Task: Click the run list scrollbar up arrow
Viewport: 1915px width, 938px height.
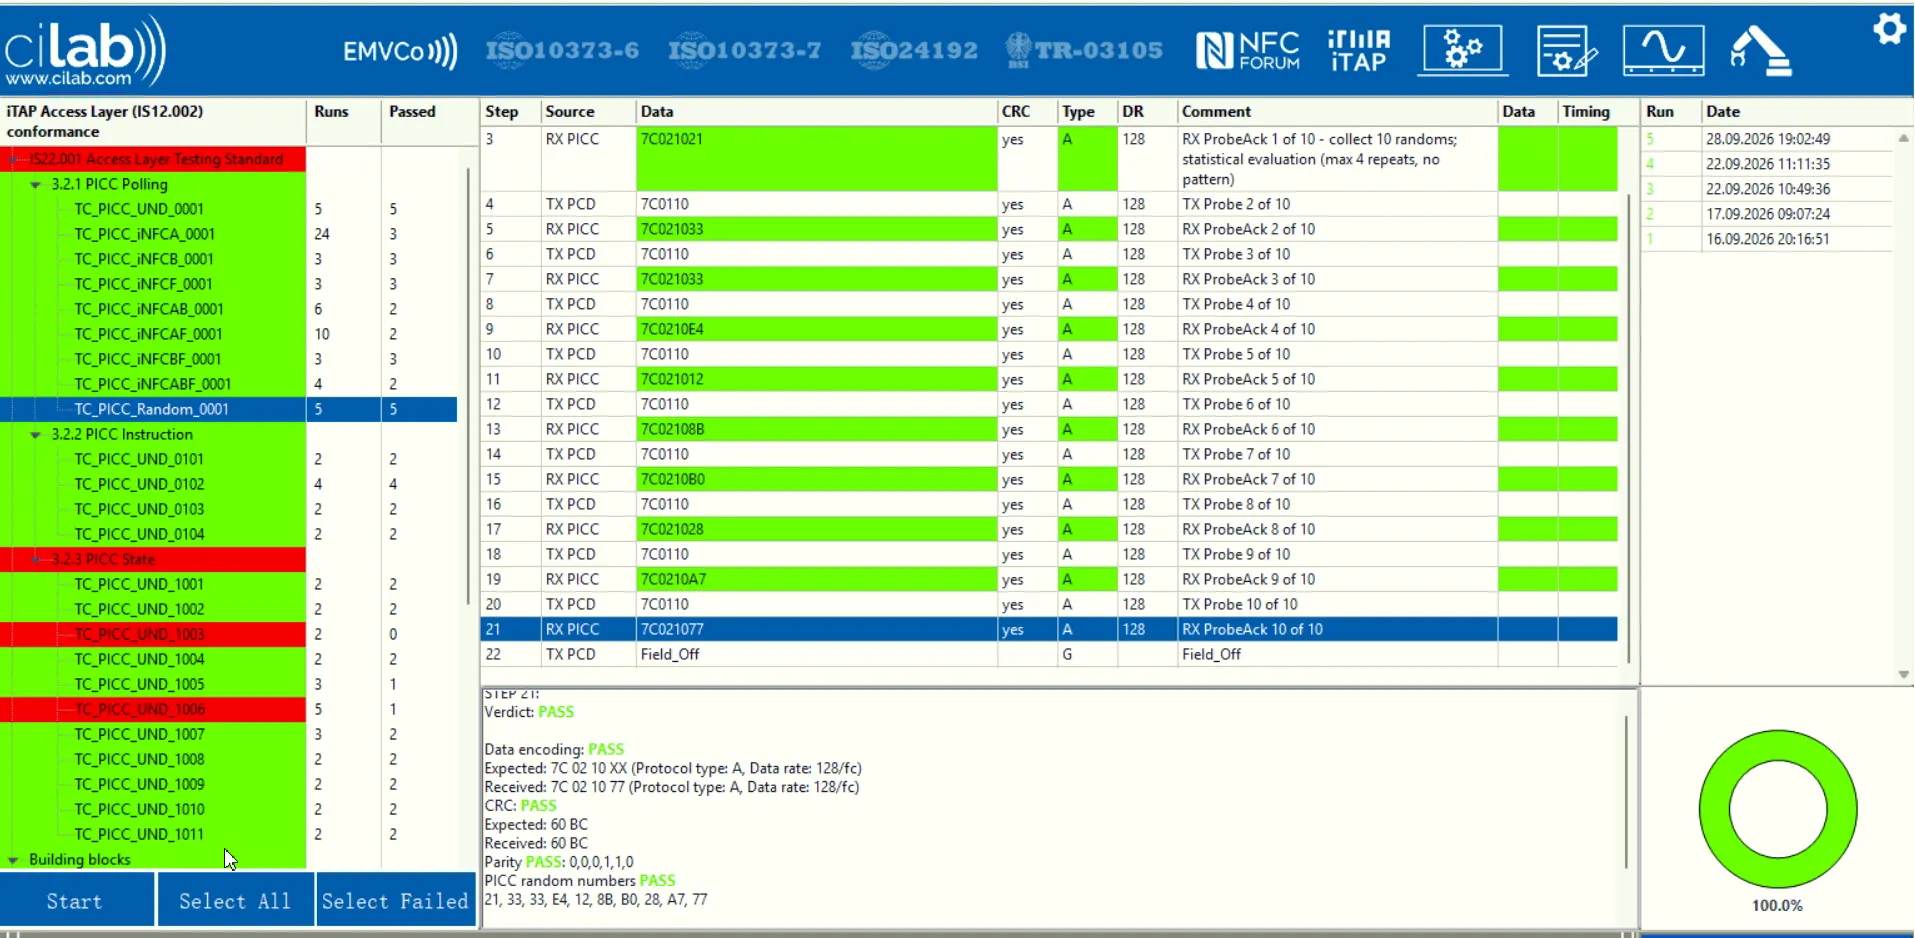Action: tap(1903, 138)
